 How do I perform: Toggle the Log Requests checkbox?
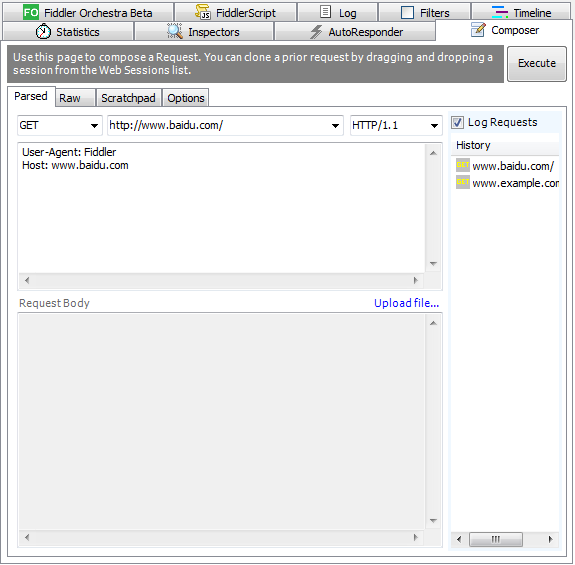[457, 122]
